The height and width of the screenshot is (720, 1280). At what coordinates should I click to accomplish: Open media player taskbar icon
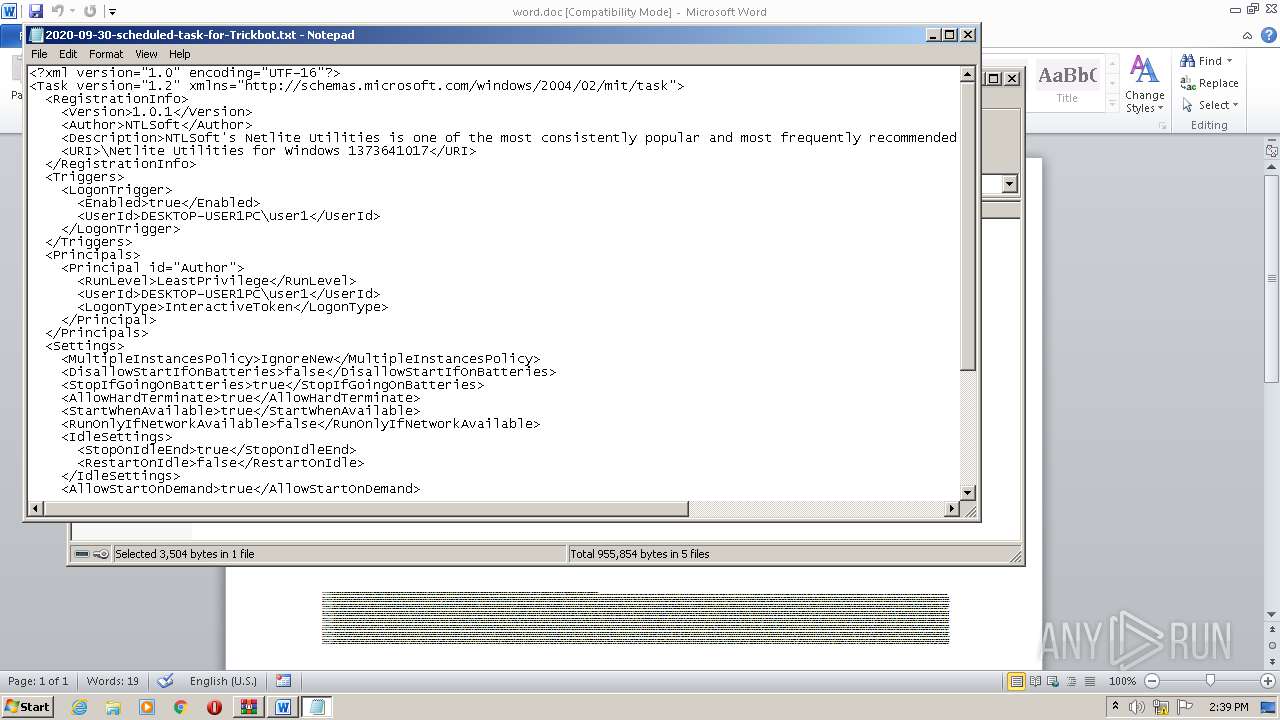(147, 707)
